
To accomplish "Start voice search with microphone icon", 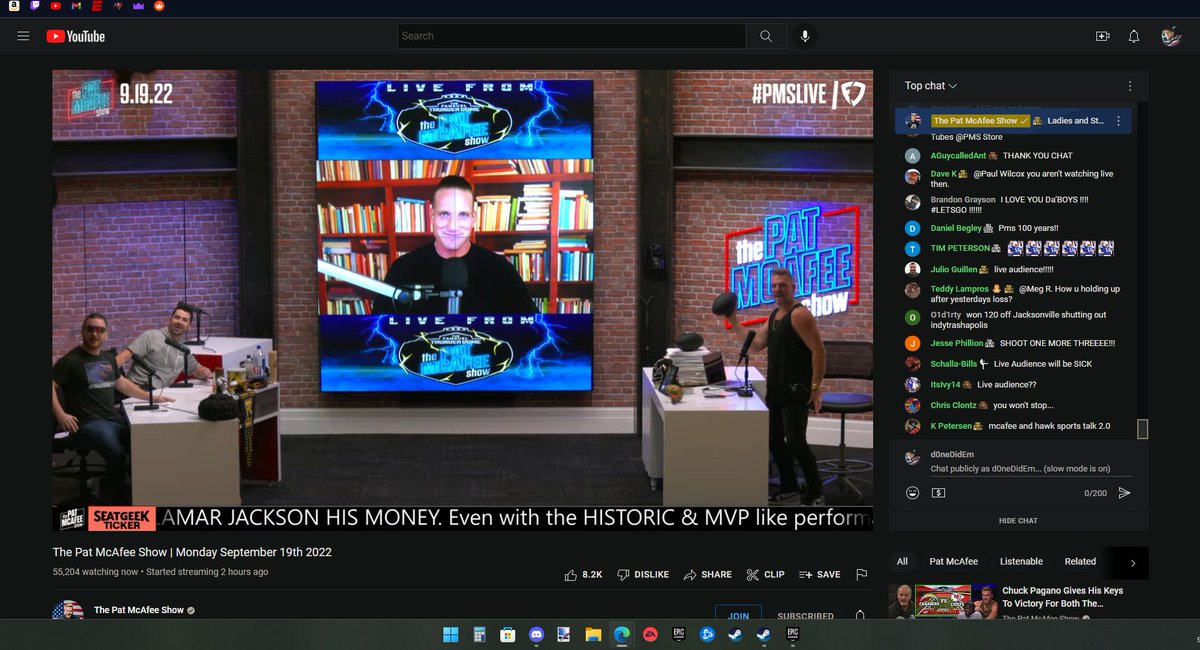I will (x=805, y=36).
